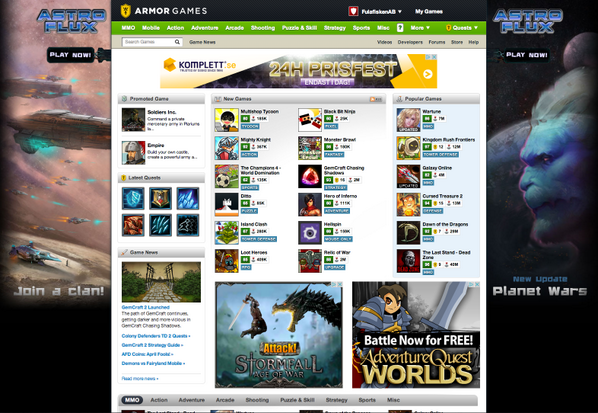598x413 pixels.
Task: Open the question mark random game icon
Action: (400, 28)
